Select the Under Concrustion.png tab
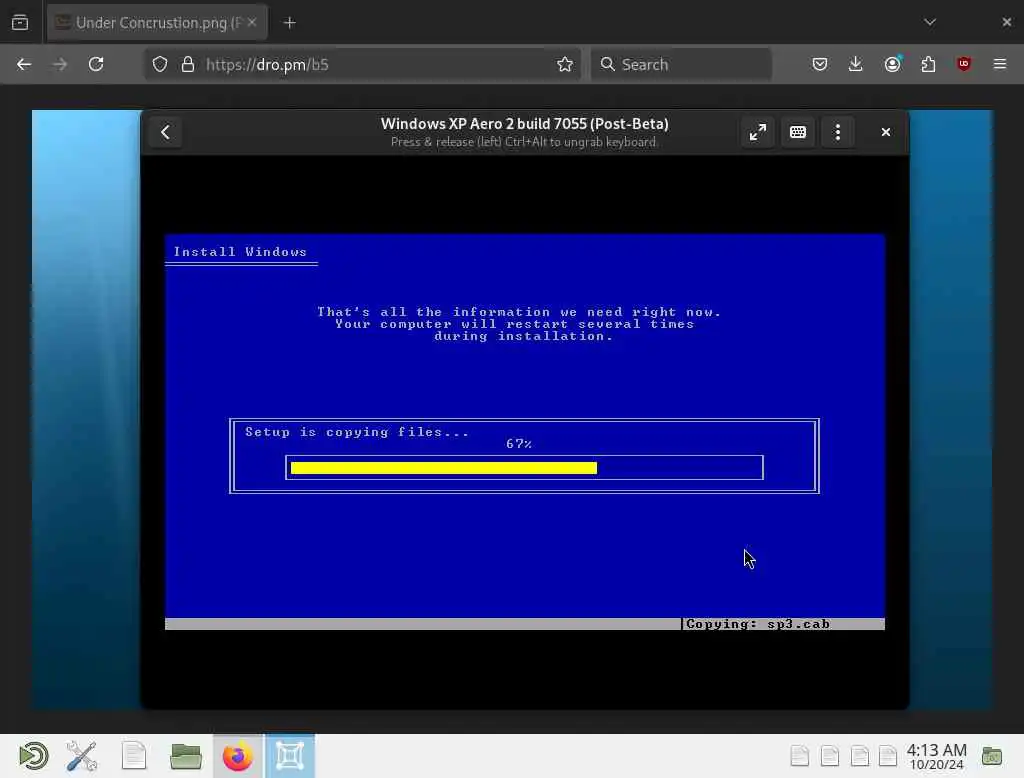Screen dimensions: 1024x778 [157, 23]
